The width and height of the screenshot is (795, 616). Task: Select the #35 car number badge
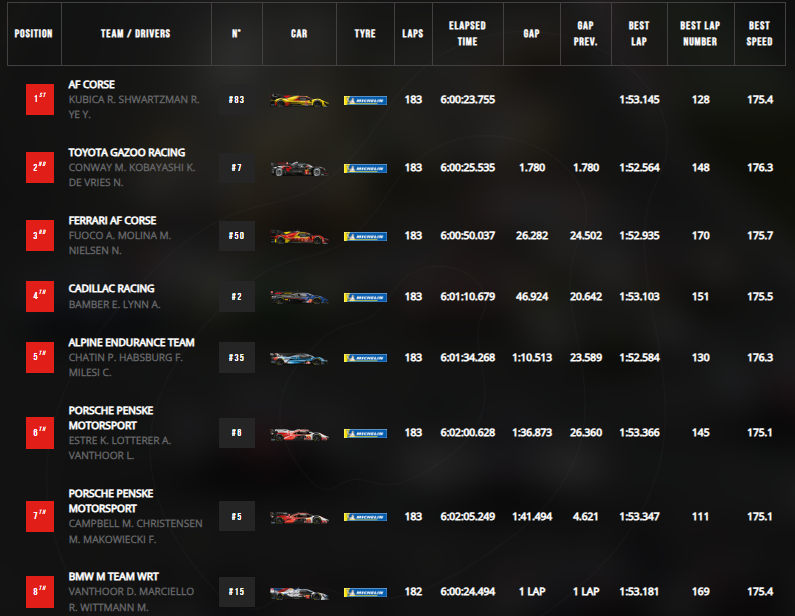[237, 358]
